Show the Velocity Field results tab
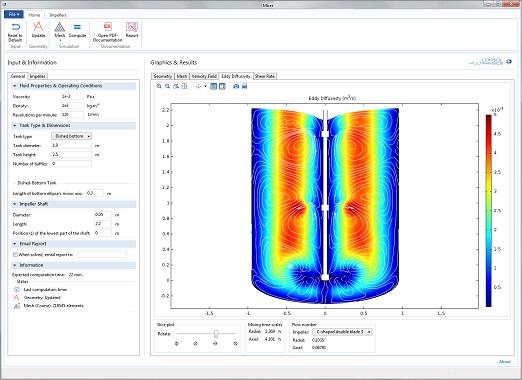This screenshot has width=522, height=380. coord(204,76)
